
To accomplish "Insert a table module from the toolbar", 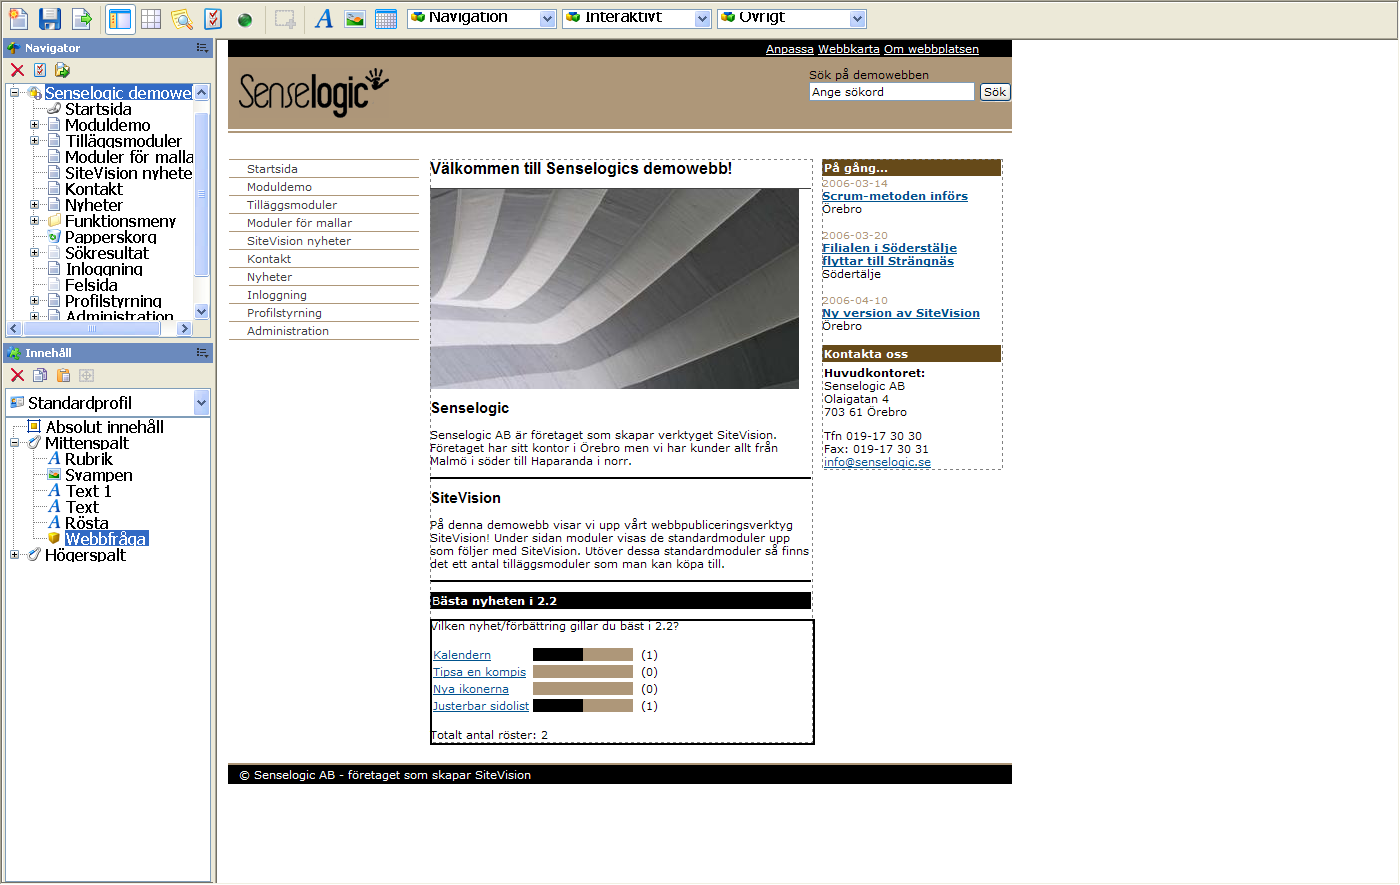I will click(x=386, y=18).
